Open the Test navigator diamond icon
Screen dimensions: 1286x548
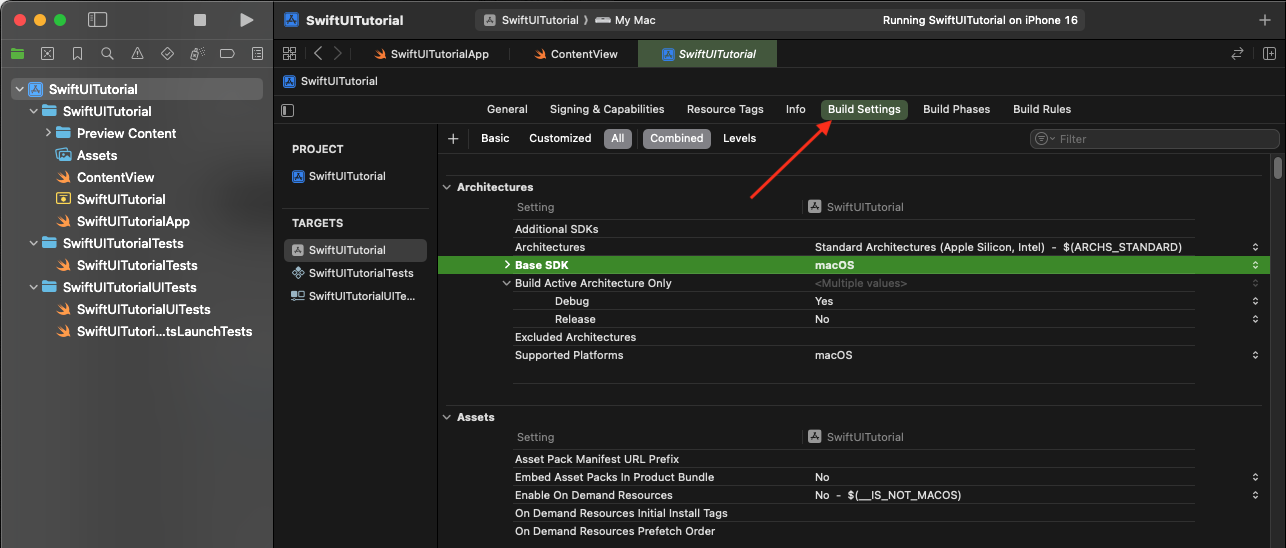[x=167, y=54]
